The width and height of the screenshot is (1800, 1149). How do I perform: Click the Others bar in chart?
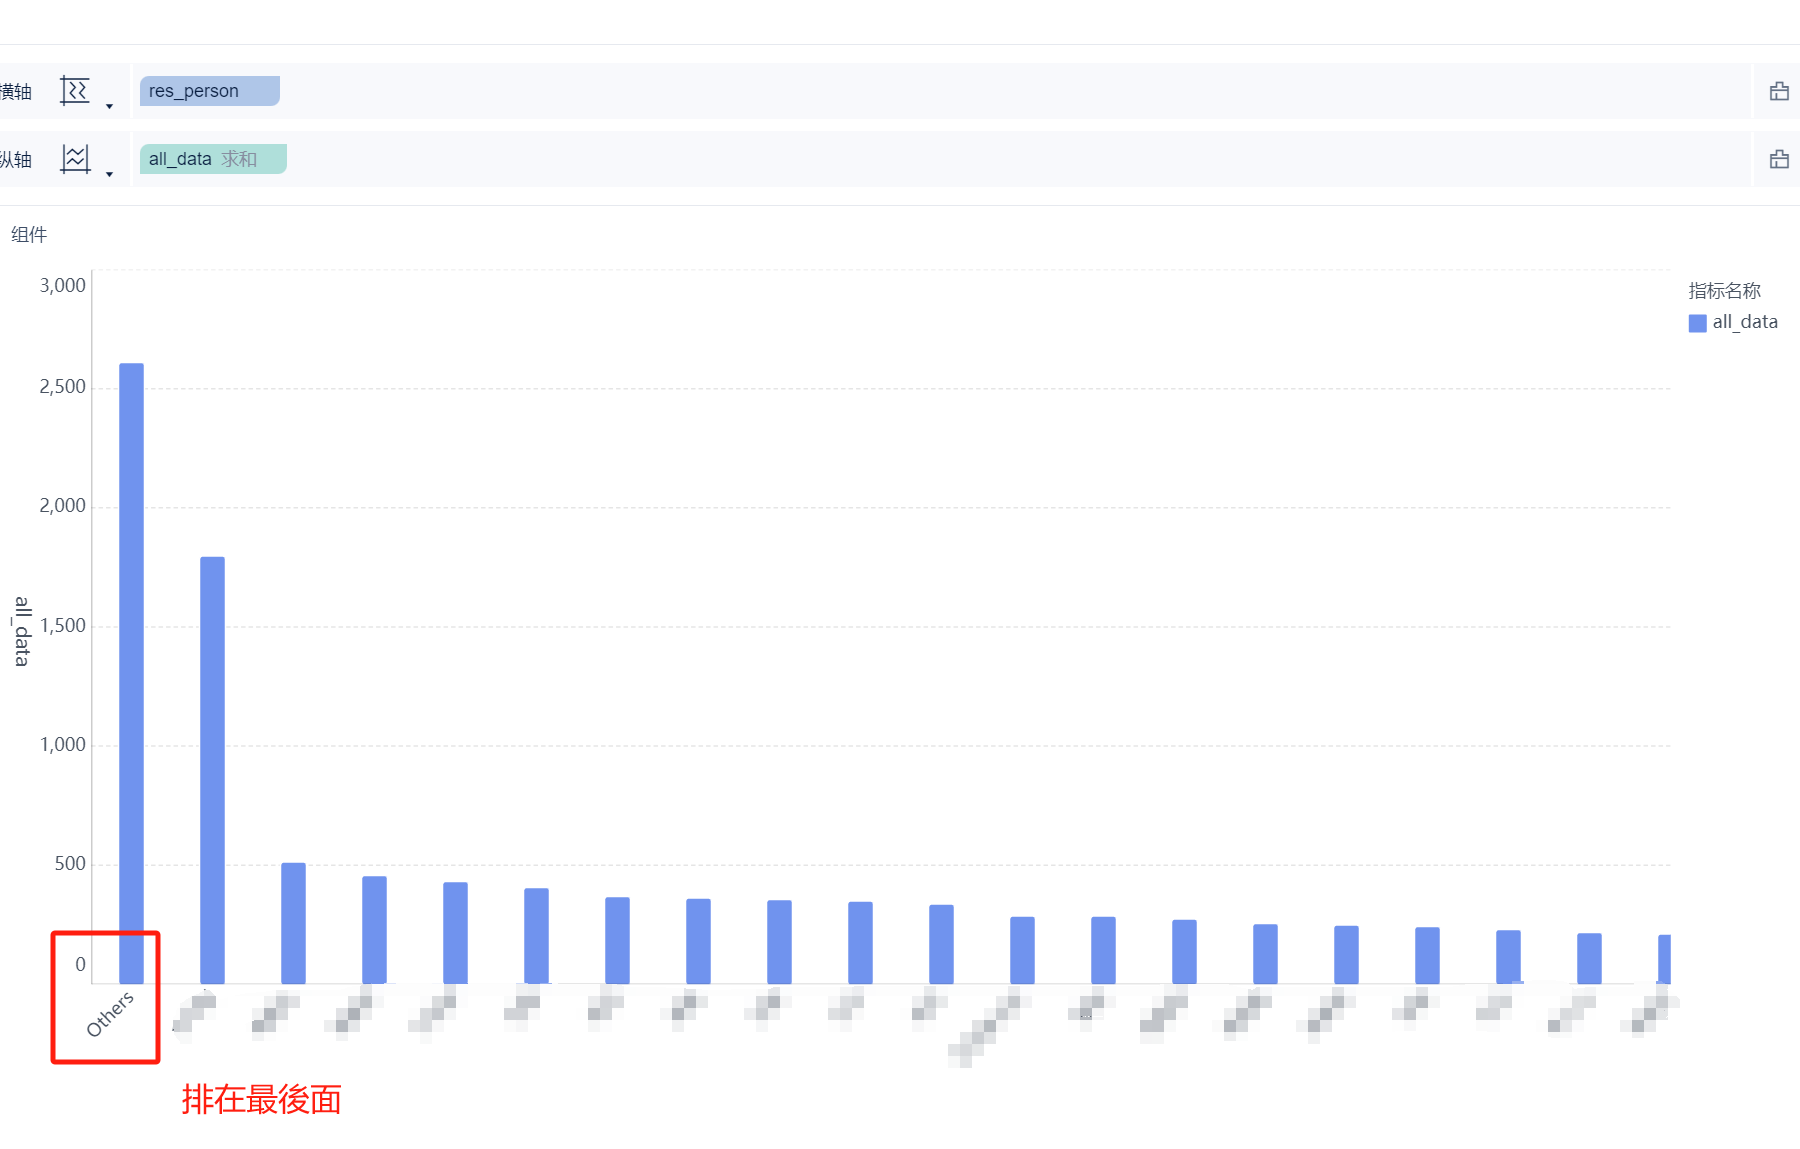click(x=131, y=673)
